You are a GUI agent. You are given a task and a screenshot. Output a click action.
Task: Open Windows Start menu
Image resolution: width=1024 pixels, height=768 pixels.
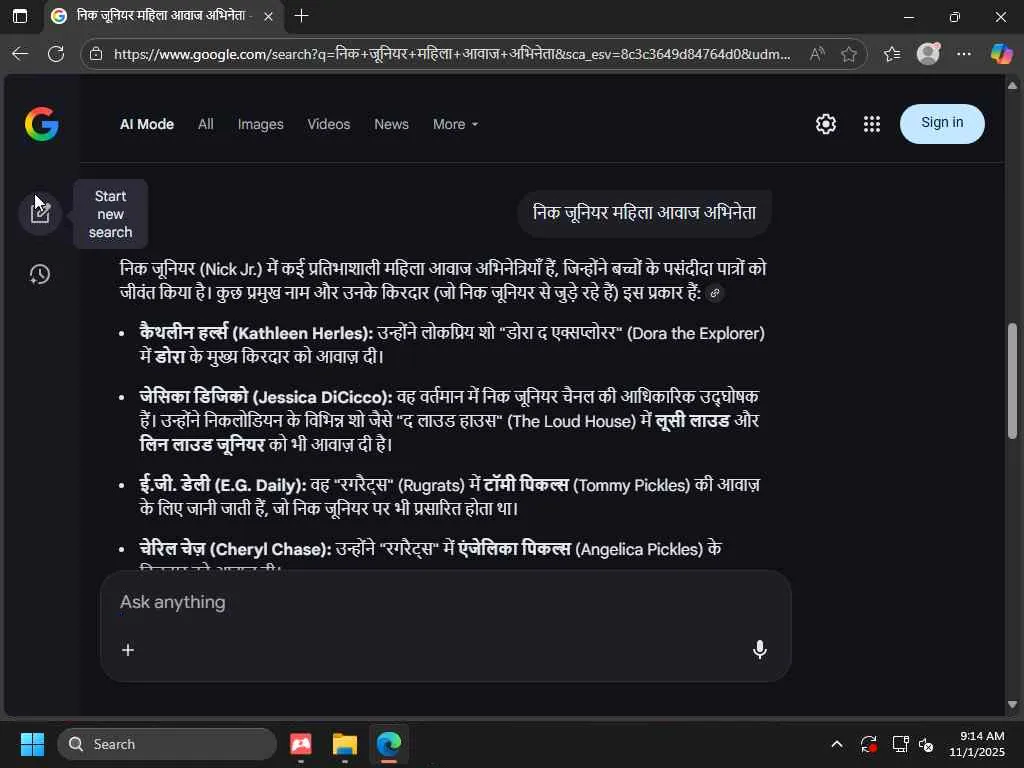pyautogui.click(x=32, y=744)
